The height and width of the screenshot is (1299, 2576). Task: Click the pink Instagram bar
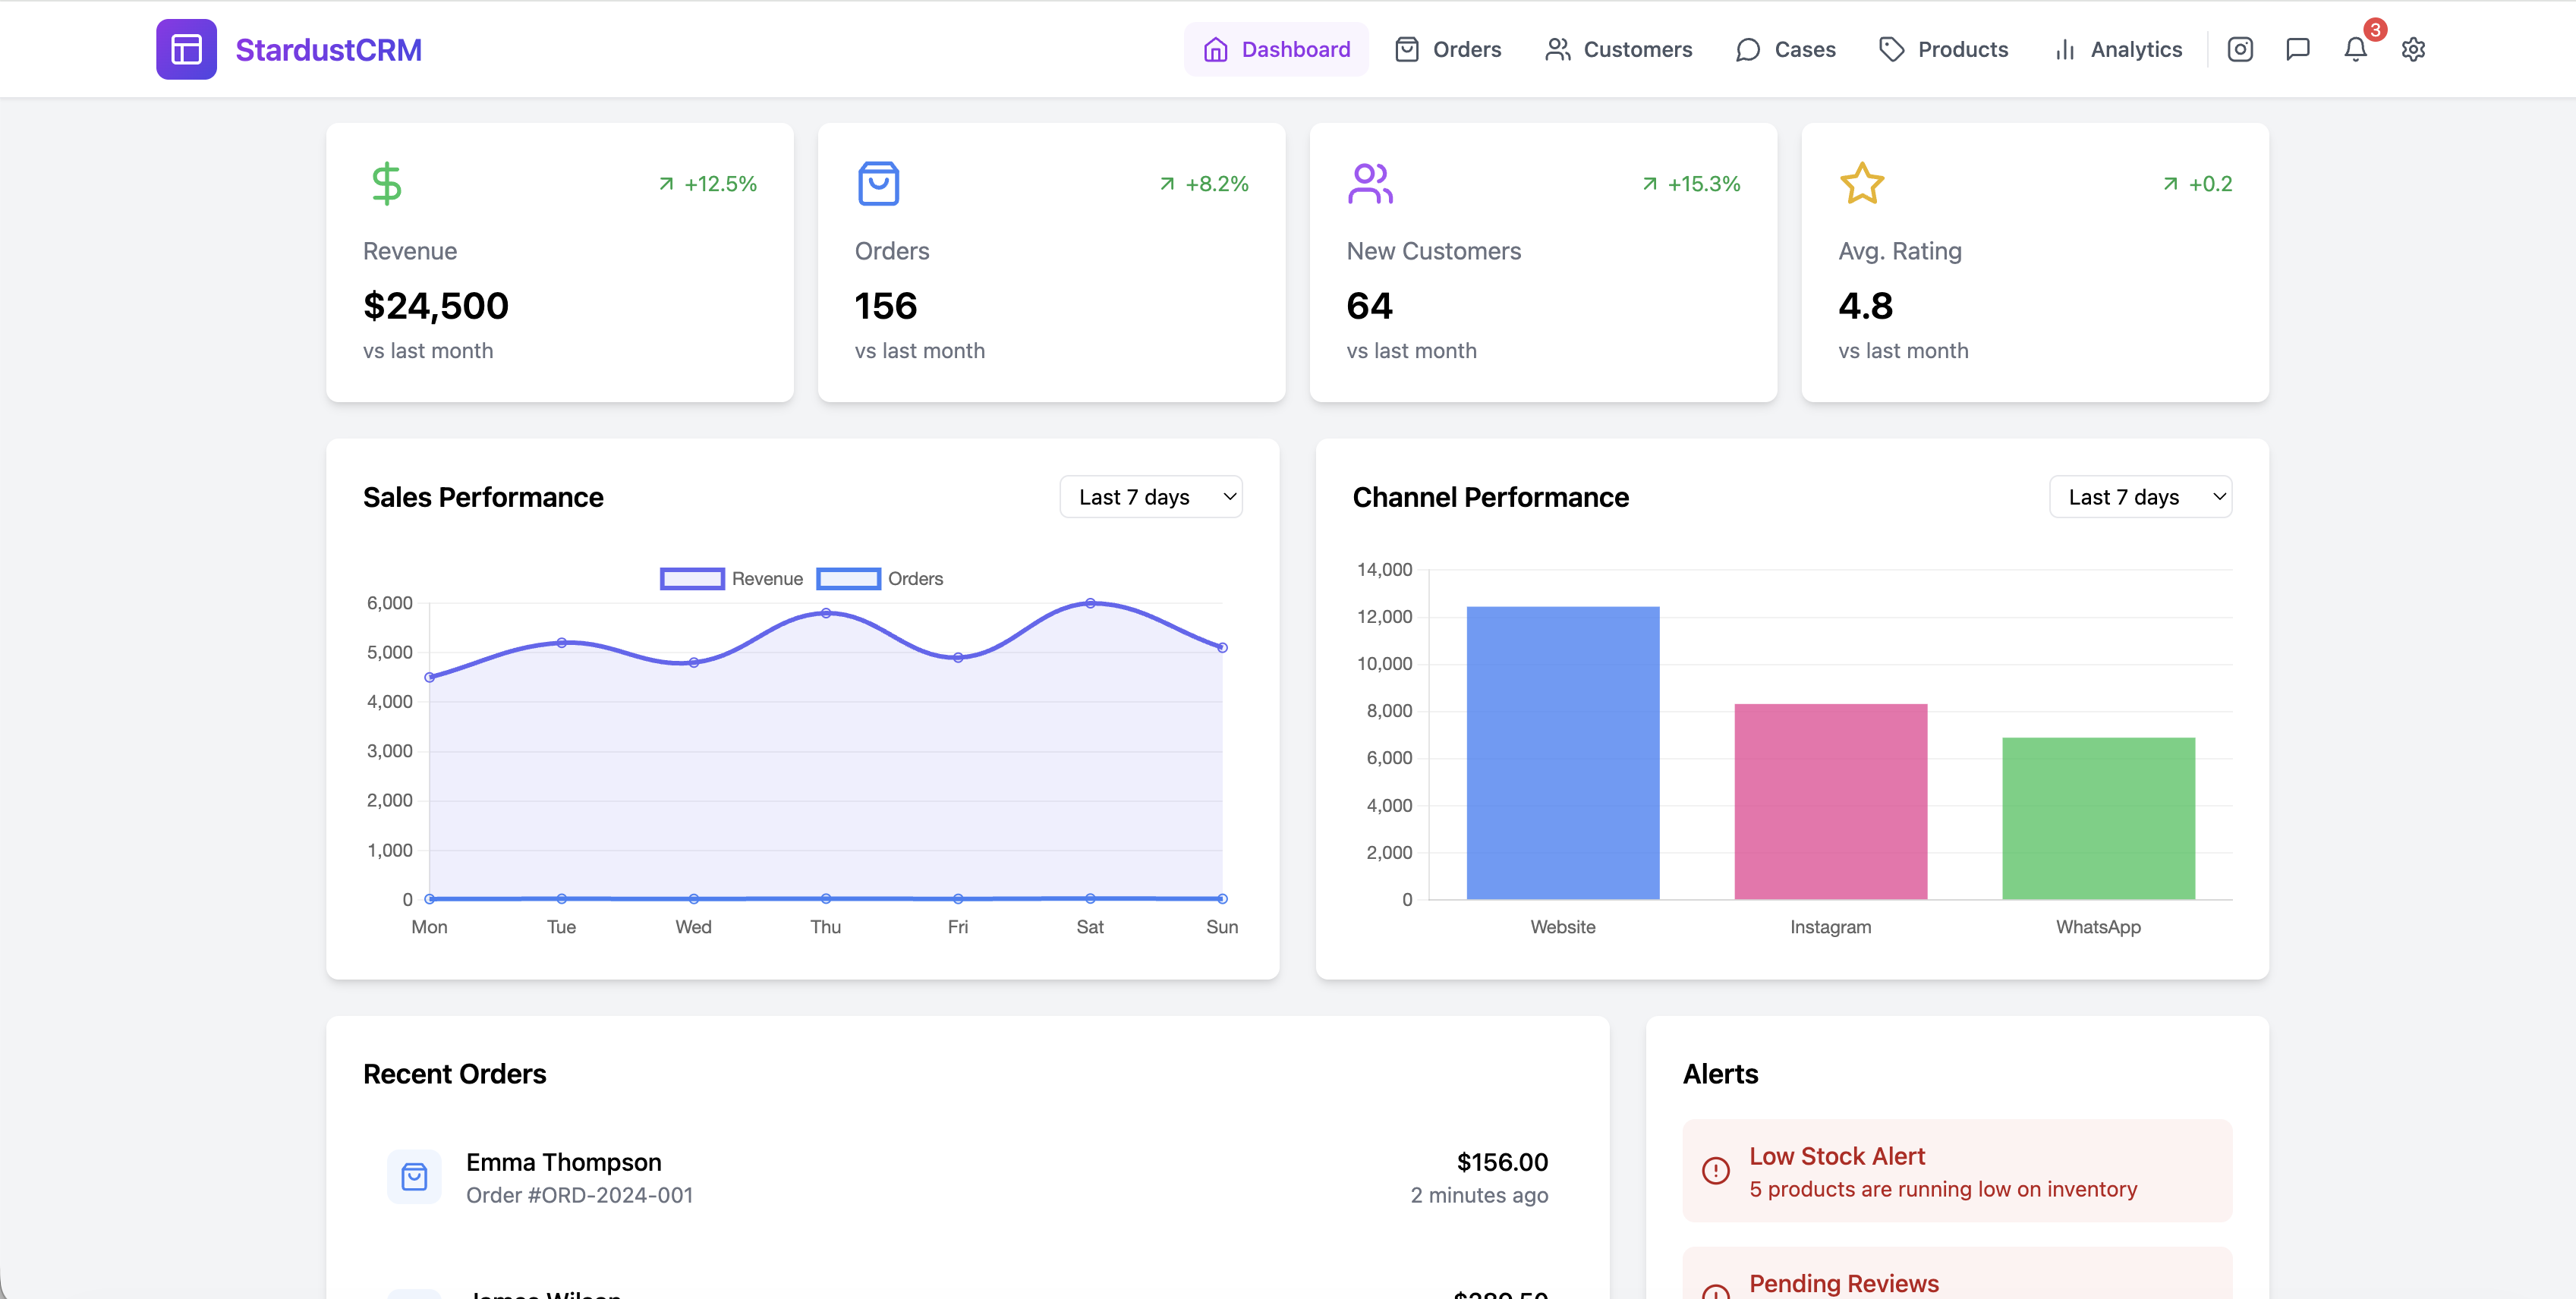[1831, 802]
